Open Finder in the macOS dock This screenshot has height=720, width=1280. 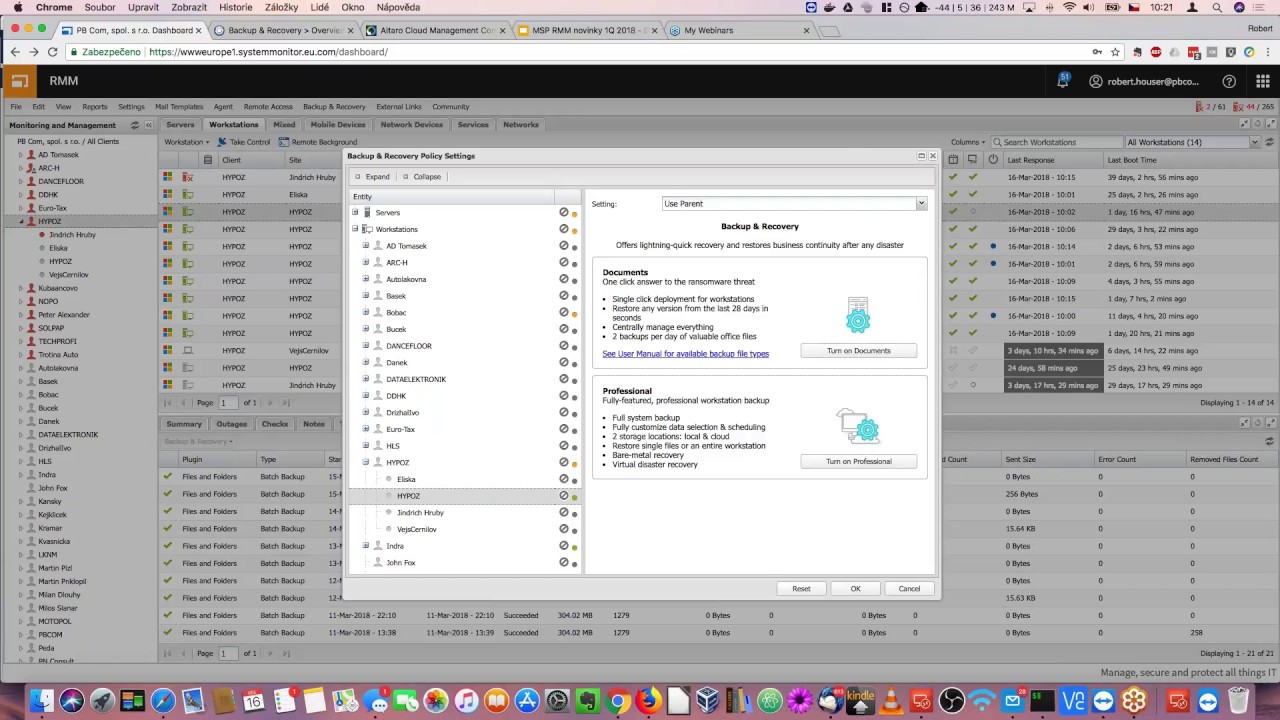40,700
